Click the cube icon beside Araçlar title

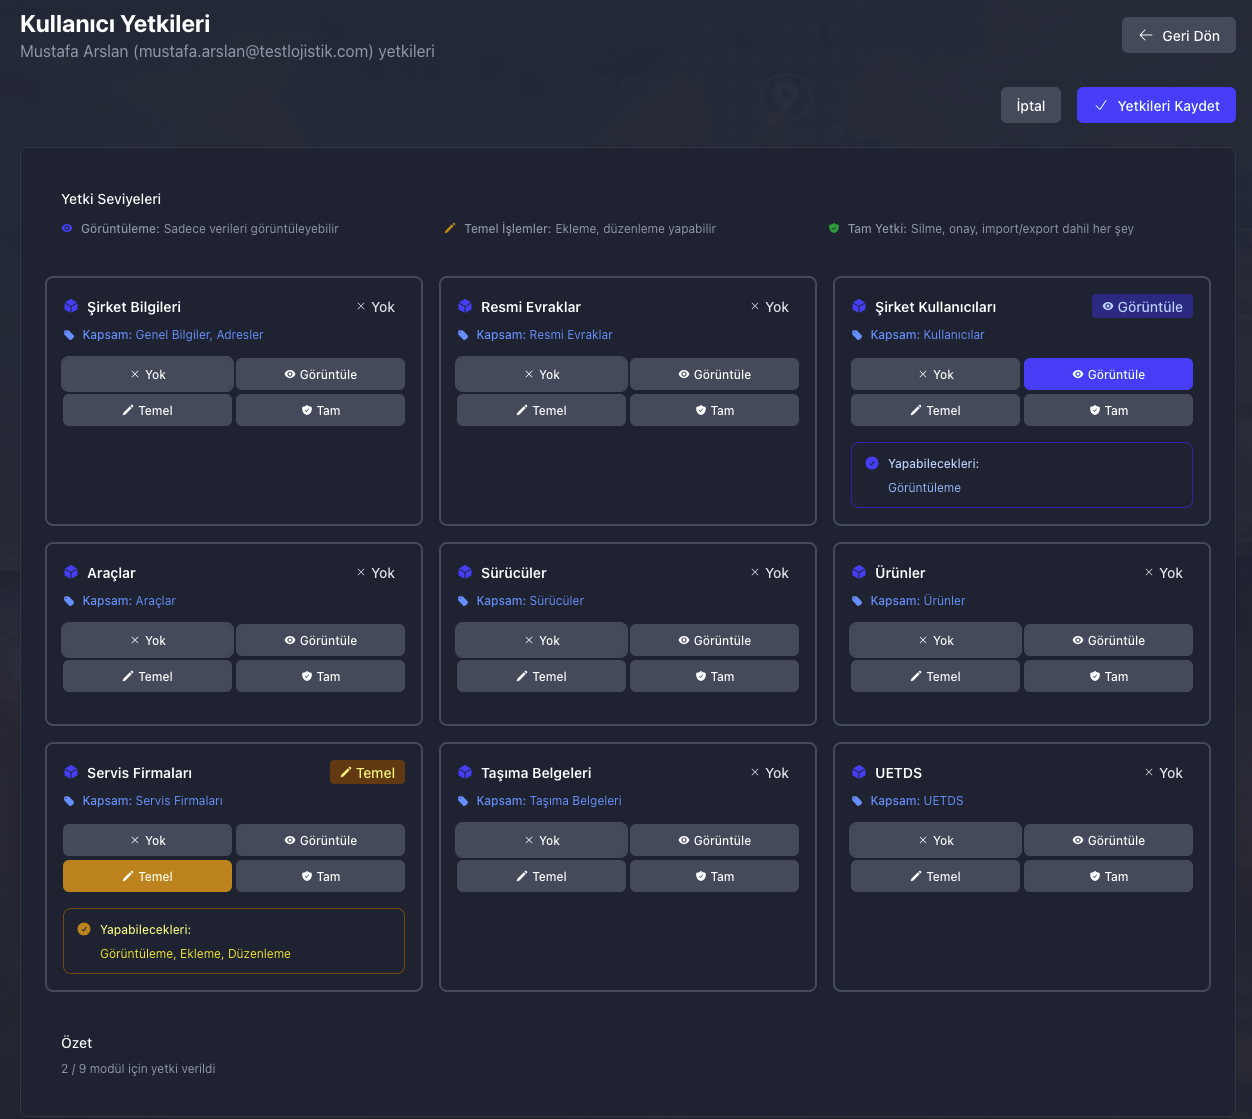pyautogui.click(x=71, y=573)
